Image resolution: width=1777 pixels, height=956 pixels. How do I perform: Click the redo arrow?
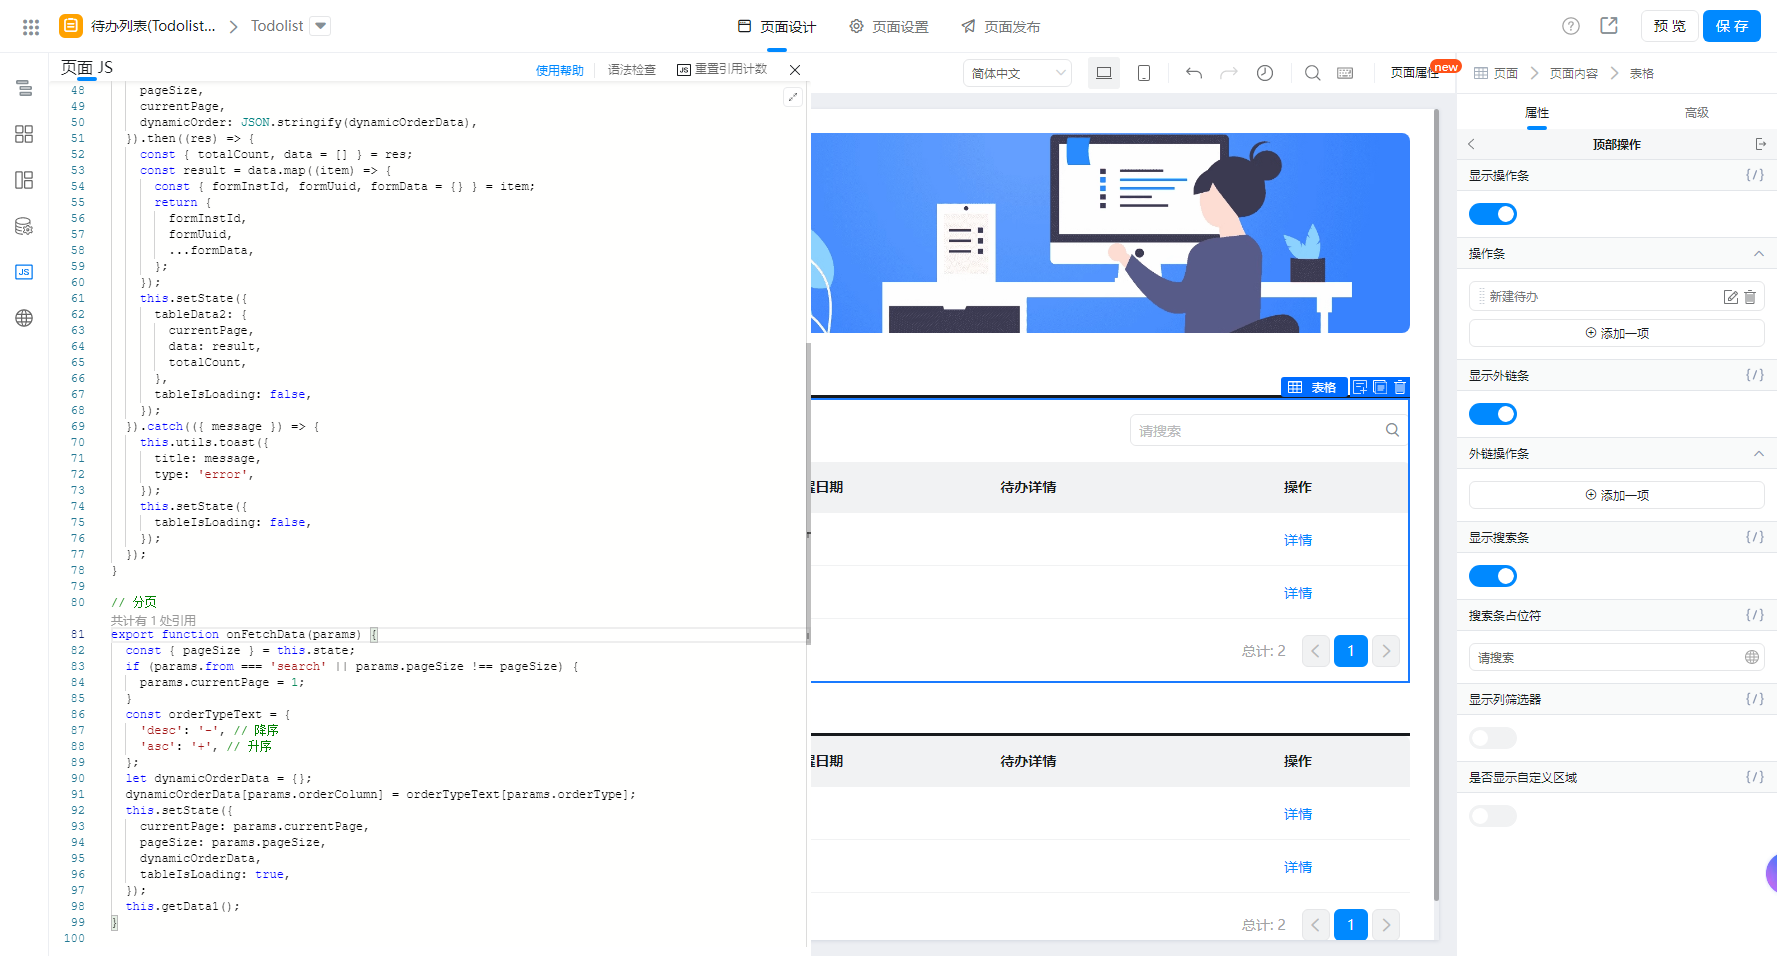pyautogui.click(x=1229, y=73)
